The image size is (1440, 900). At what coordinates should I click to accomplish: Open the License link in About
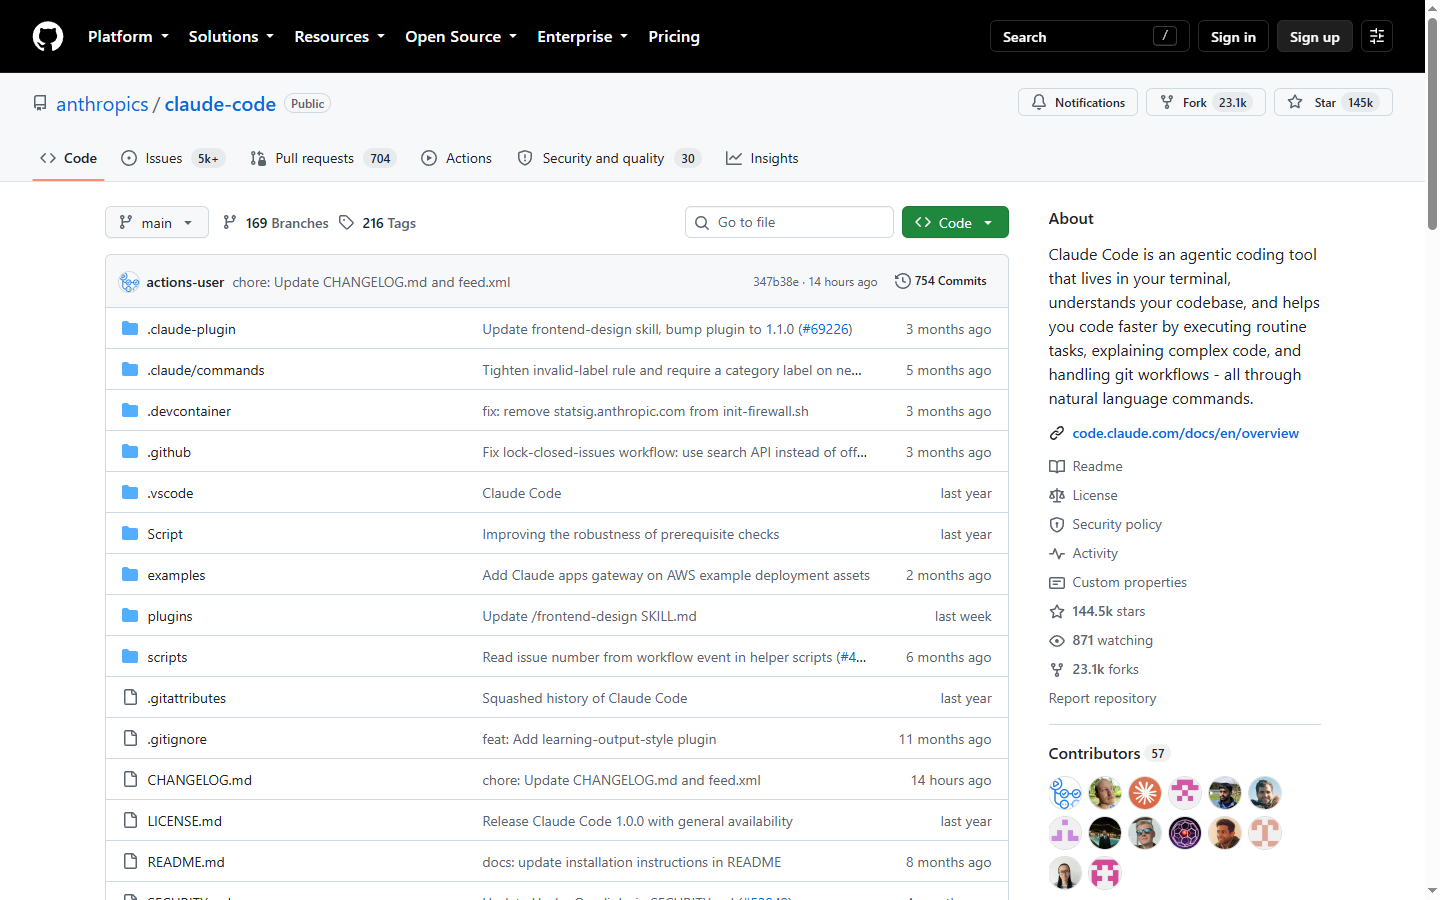[1083, 495]
